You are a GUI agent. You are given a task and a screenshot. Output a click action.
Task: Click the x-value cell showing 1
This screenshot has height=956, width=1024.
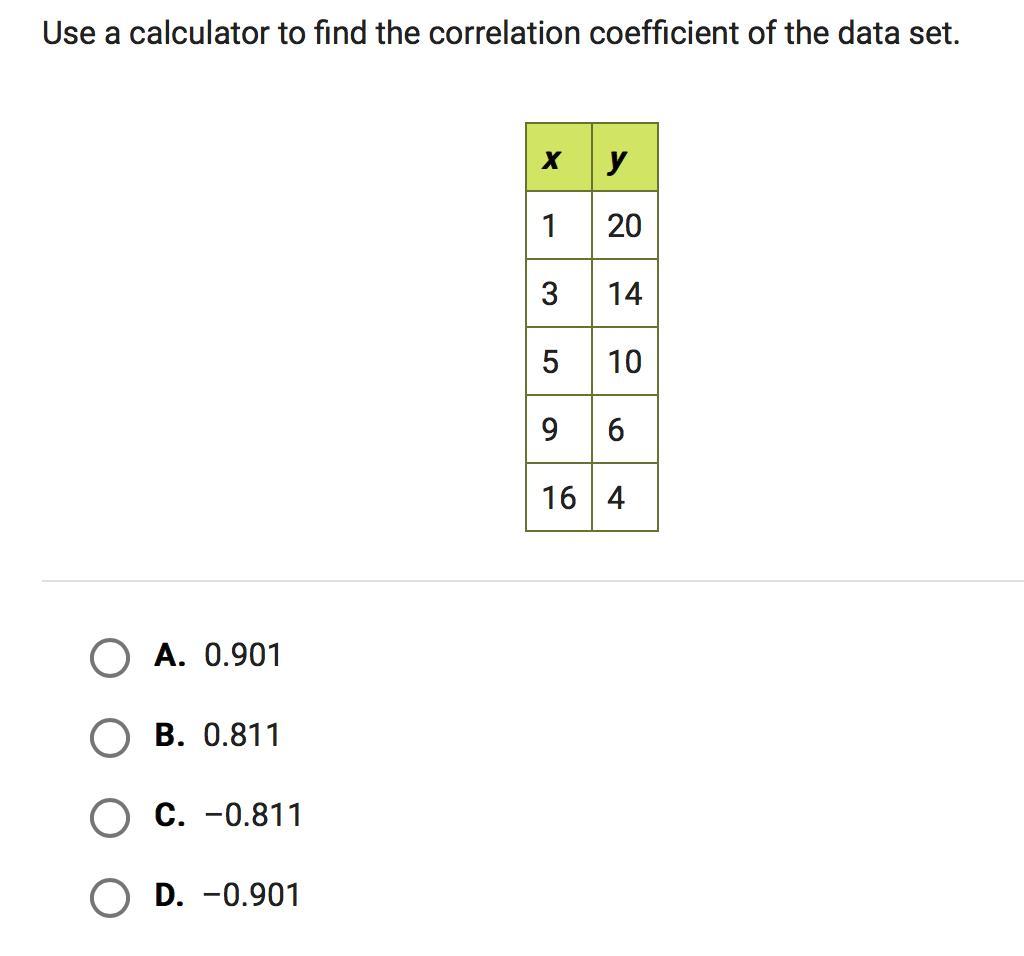pos(559,226)
